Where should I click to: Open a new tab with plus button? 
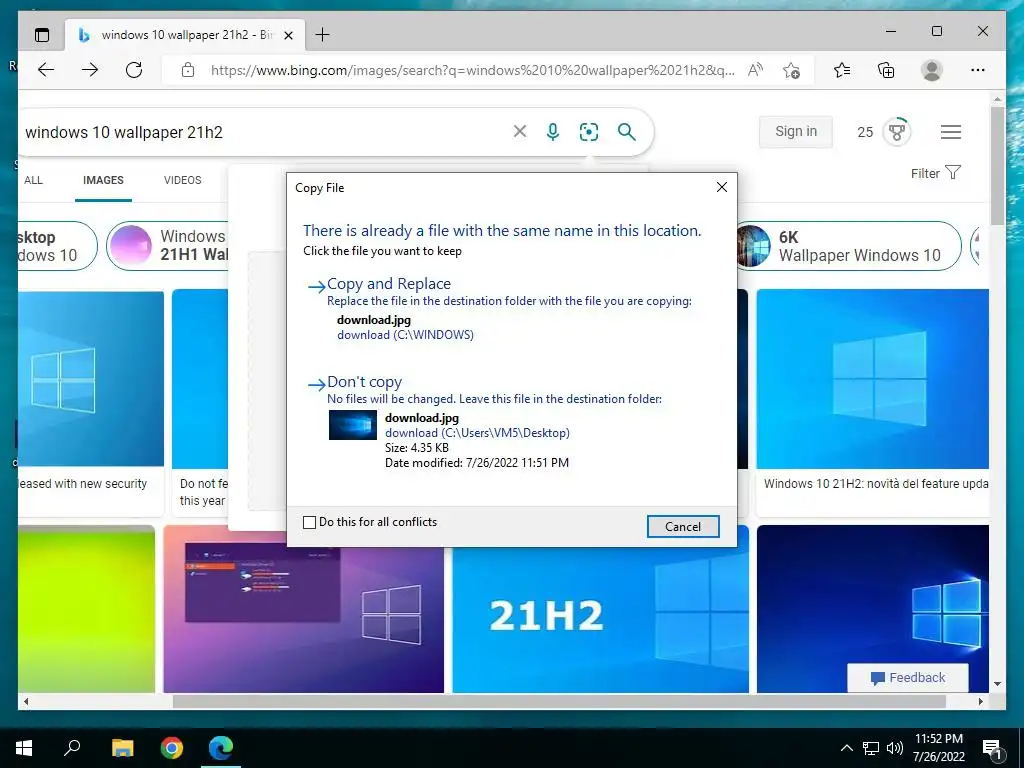point(323,35)
